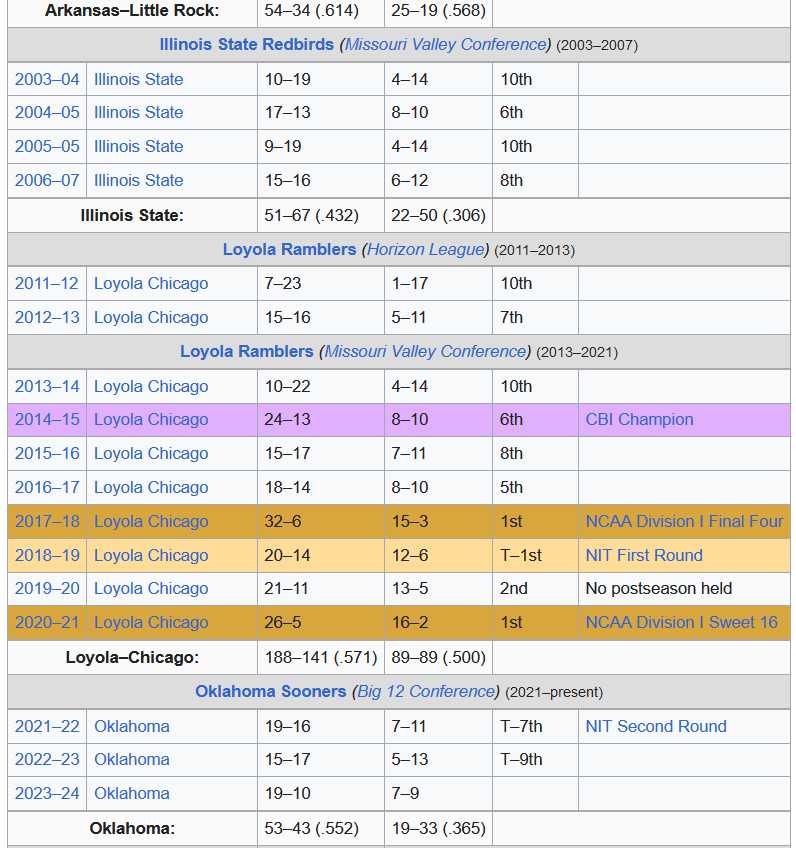Image resolution: width=796 pixels, height=848 pixels.
Task: Select the 32–6 overall record cell
Action: [321, 522]
